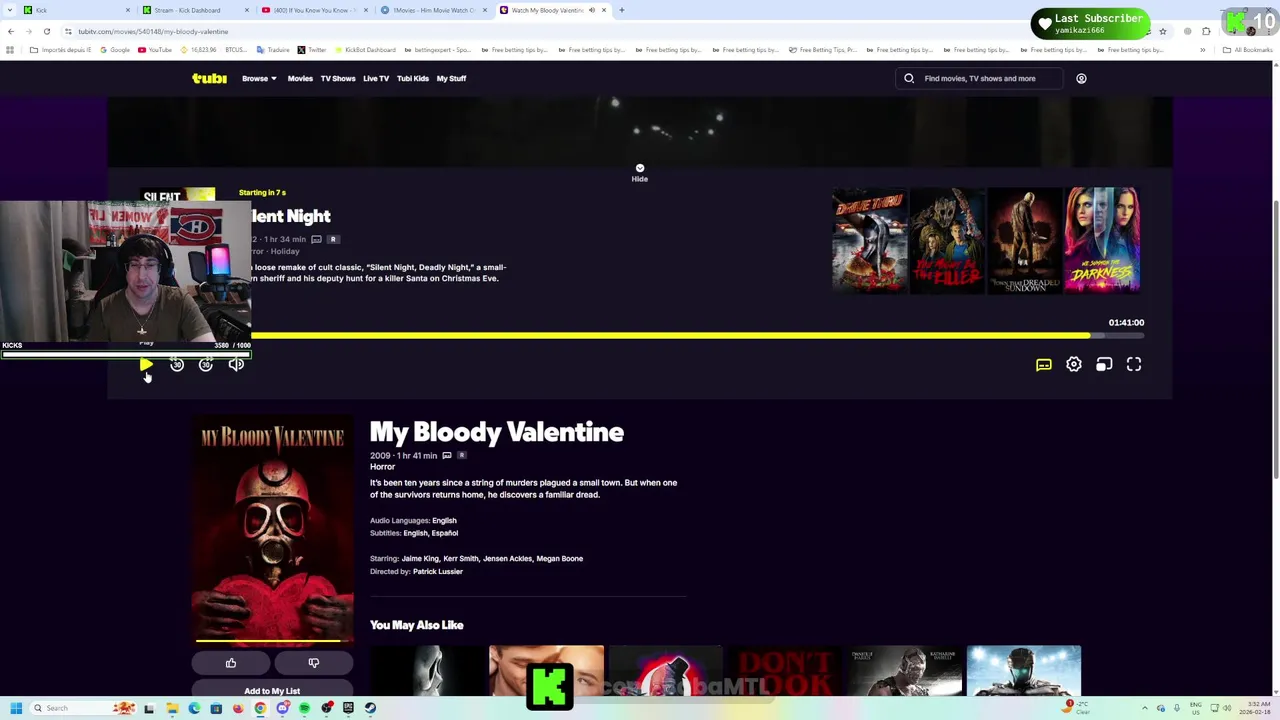This screenshot has width=1280, height=720.
Task: Switch to the Kick browser tab
Action: coord(75,10)
